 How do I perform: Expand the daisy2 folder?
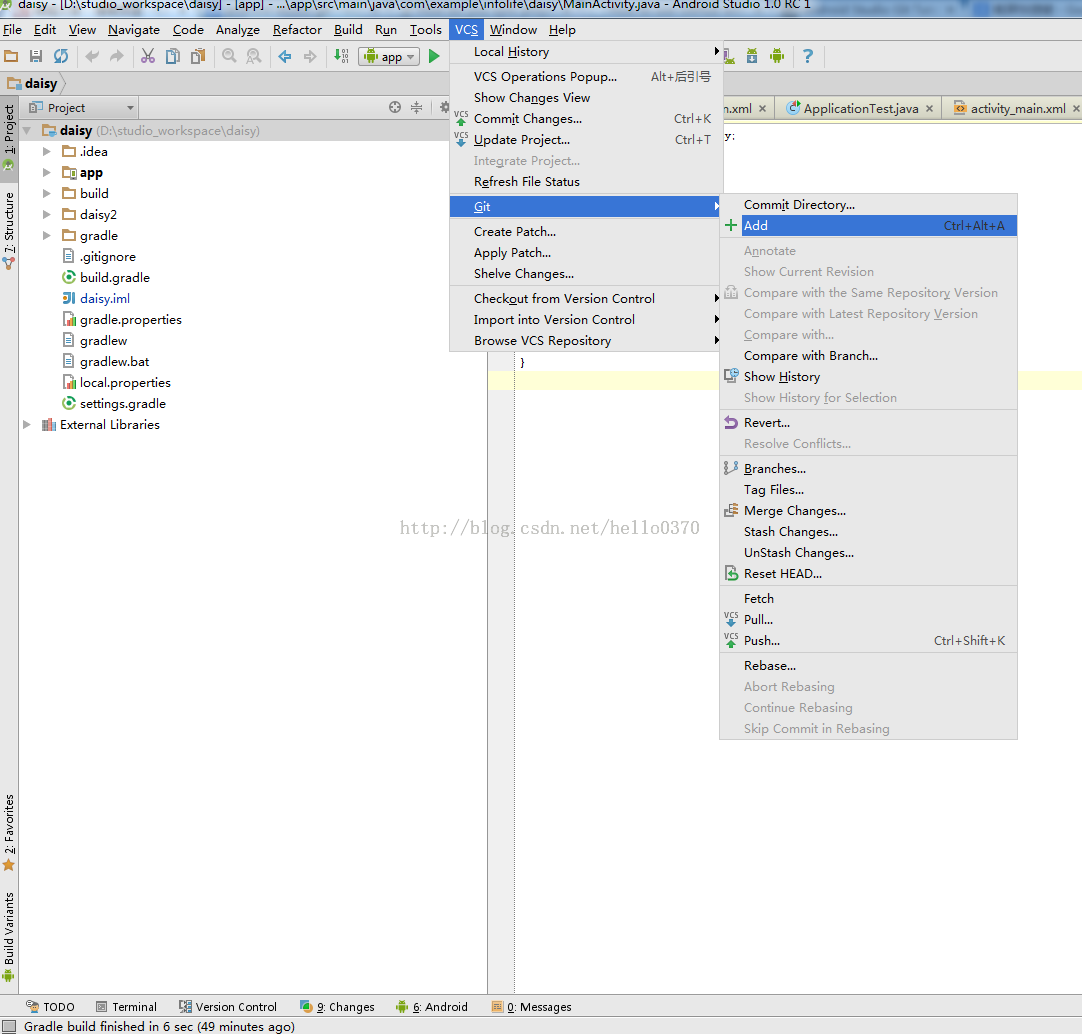click(47, 215)
